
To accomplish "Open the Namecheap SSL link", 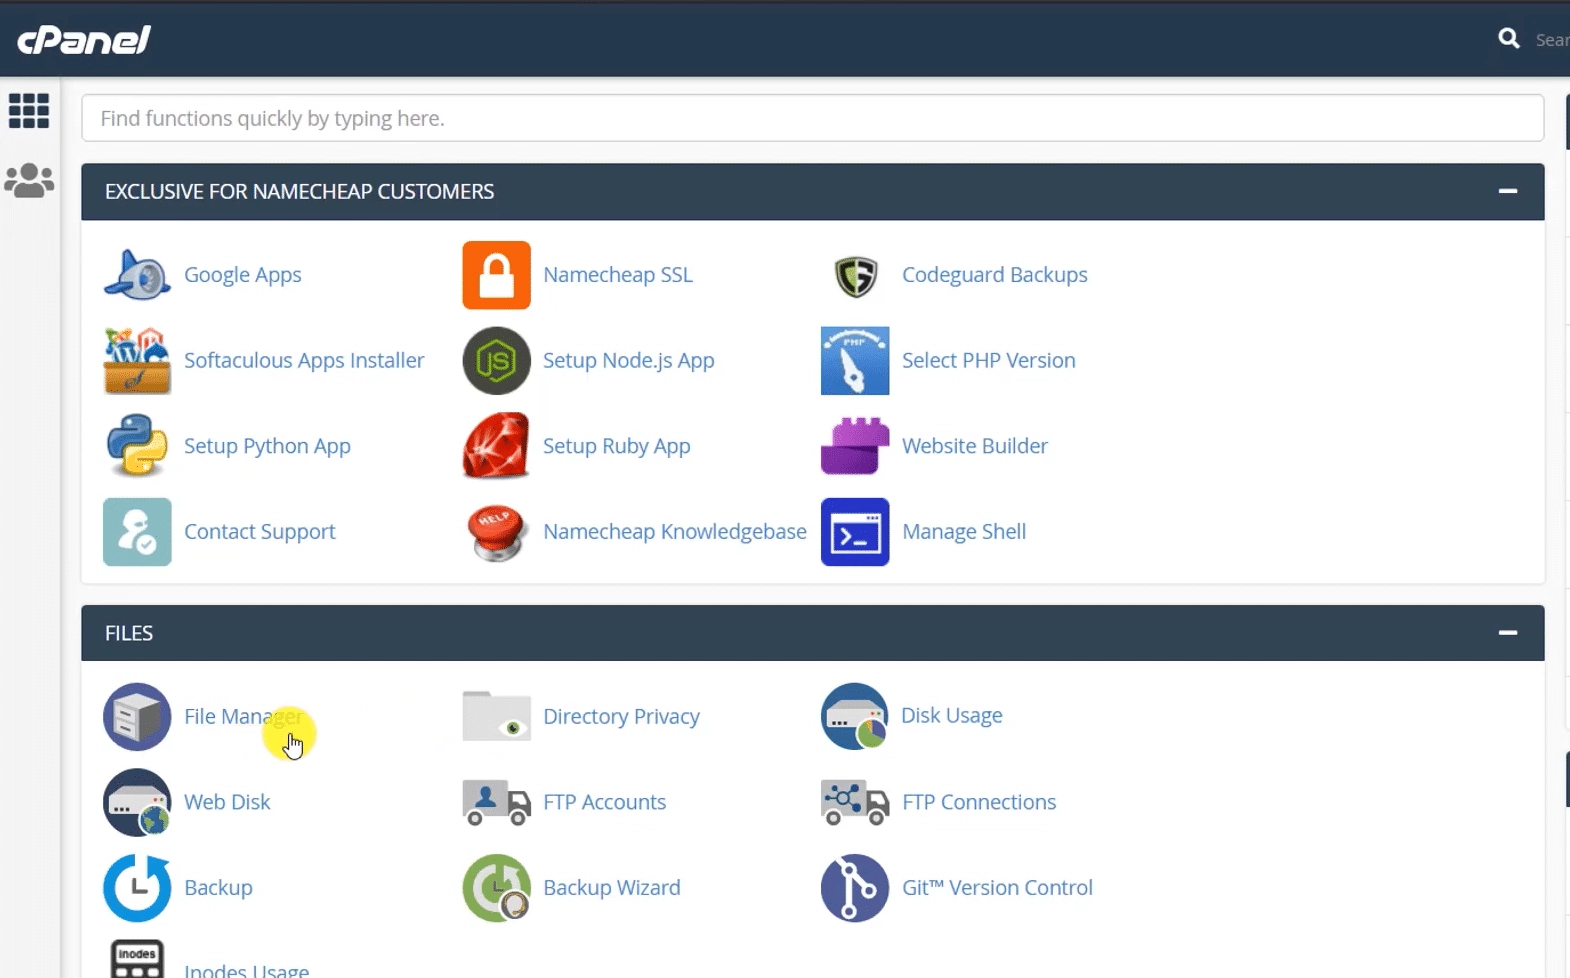I will coord(618,275).
